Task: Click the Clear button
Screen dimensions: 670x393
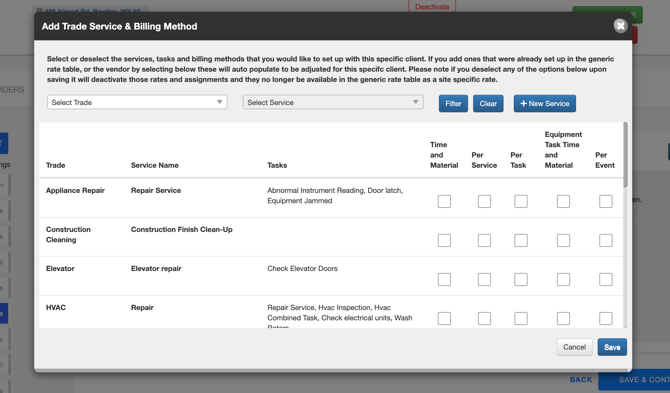Action: pos(488,103)
